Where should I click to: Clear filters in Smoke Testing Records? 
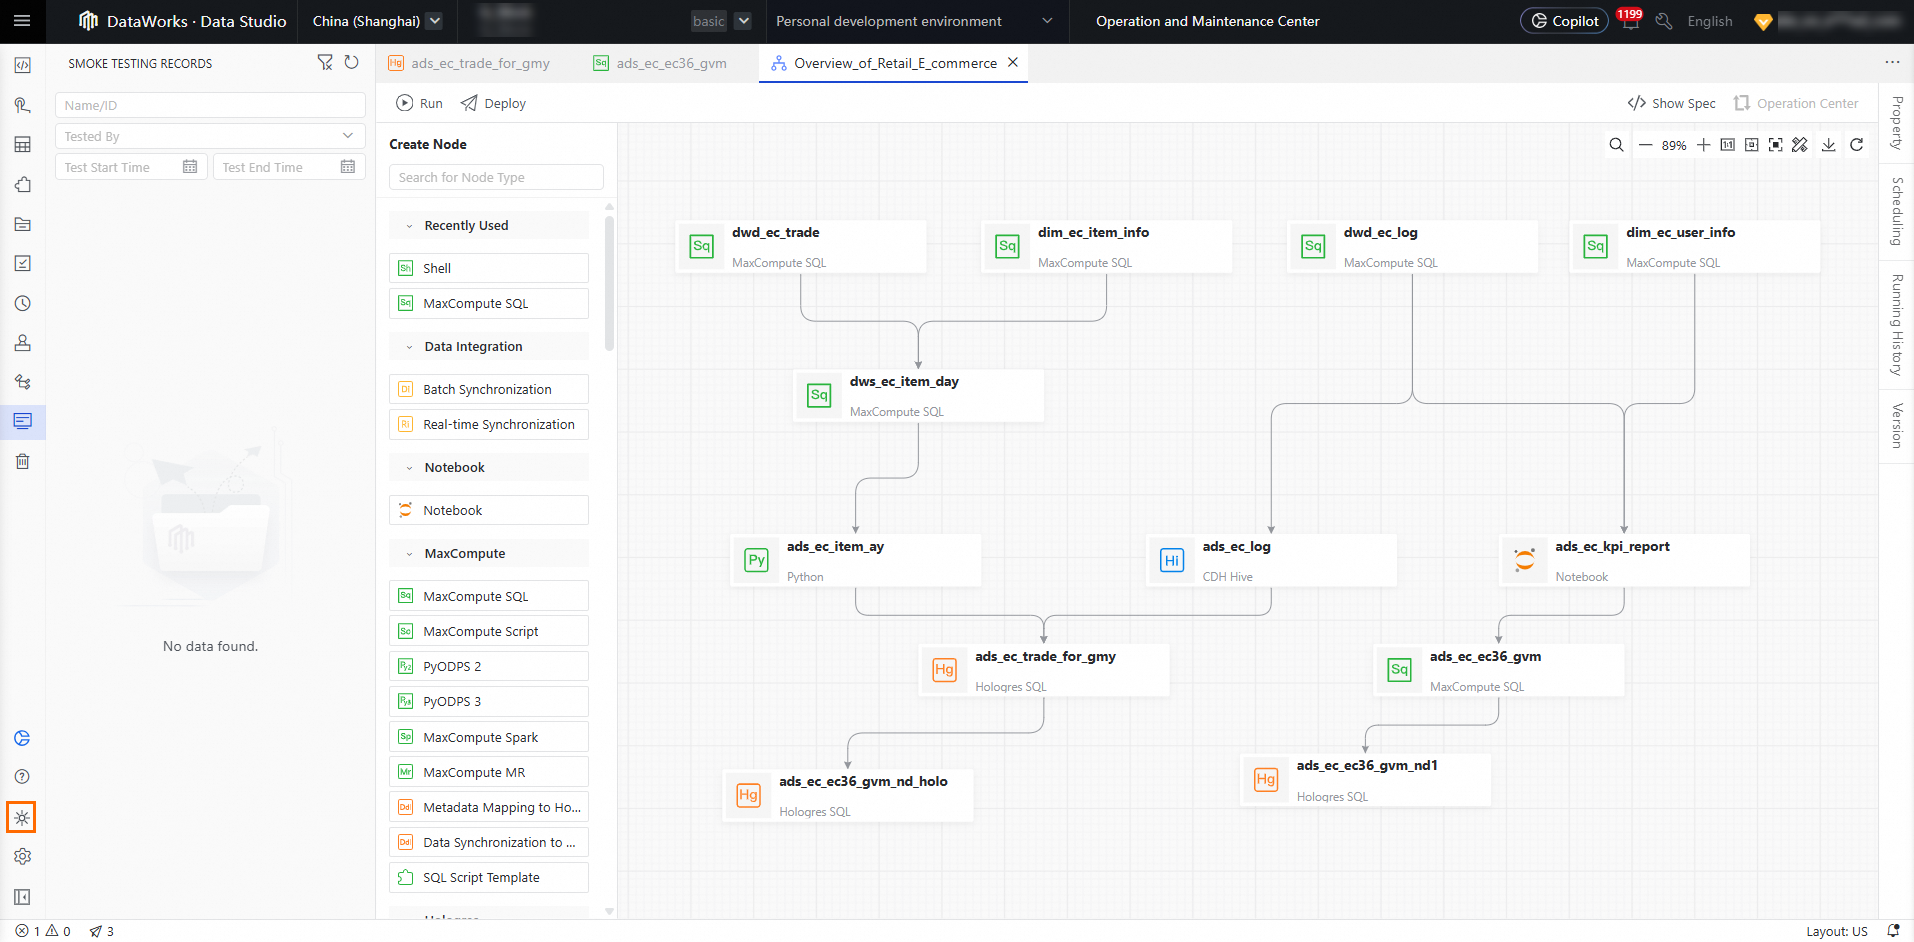[x=325, y=63]
